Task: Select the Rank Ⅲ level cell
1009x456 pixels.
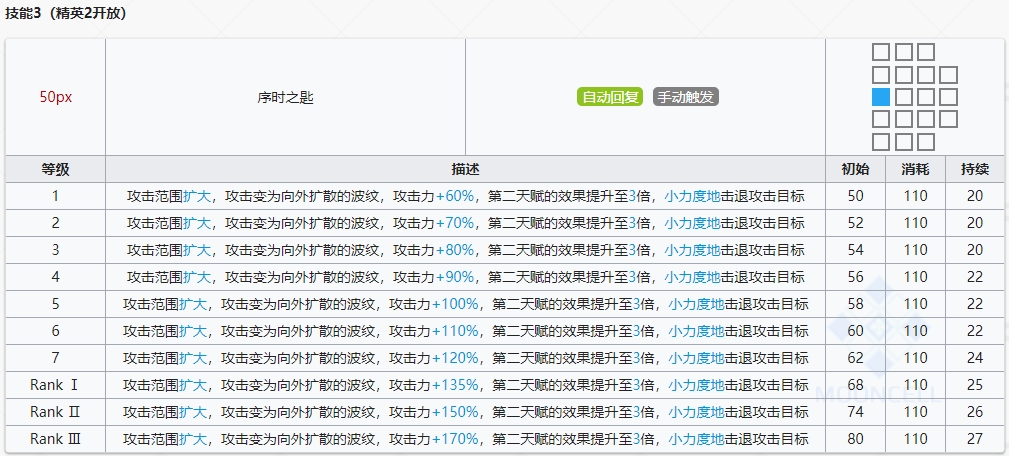Action: click(55, 439)
